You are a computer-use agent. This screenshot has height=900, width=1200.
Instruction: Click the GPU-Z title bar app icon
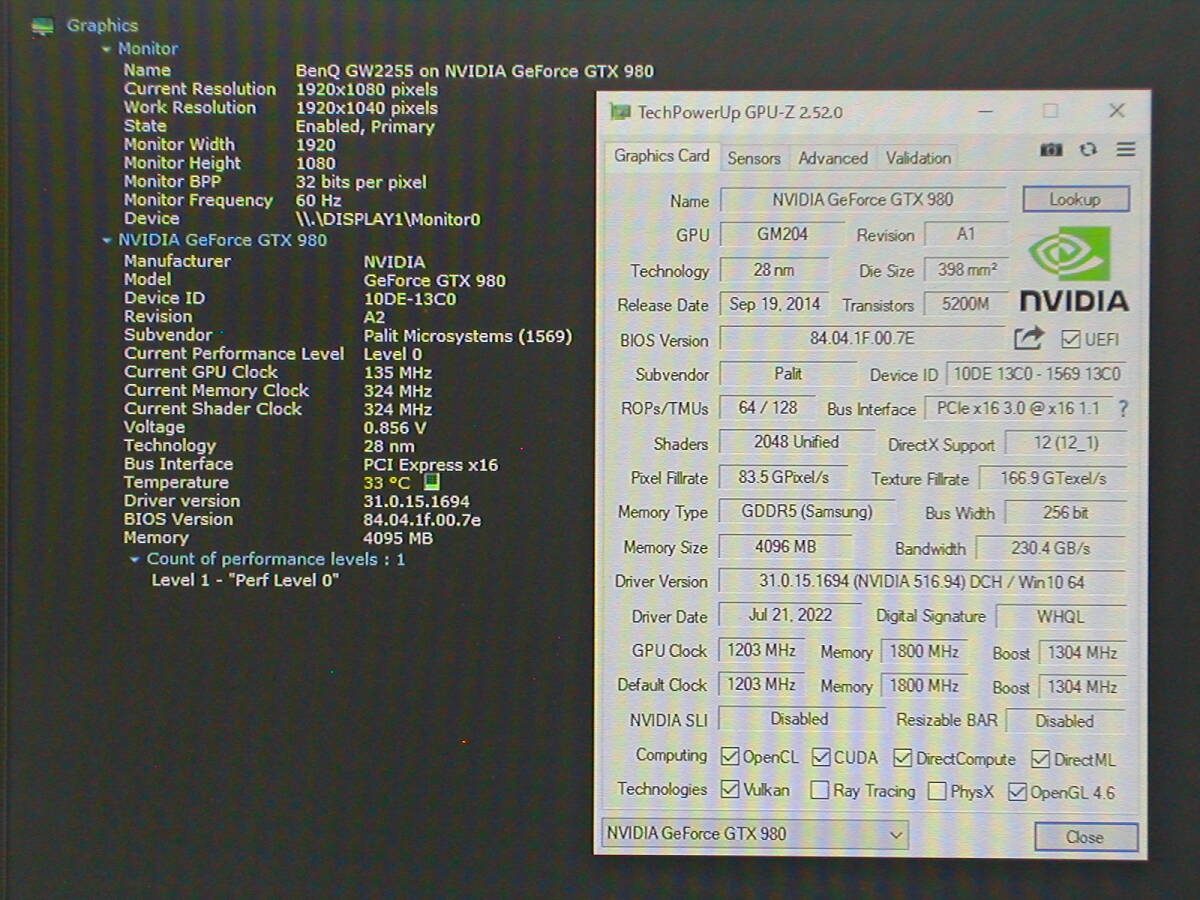coord(620,112)
